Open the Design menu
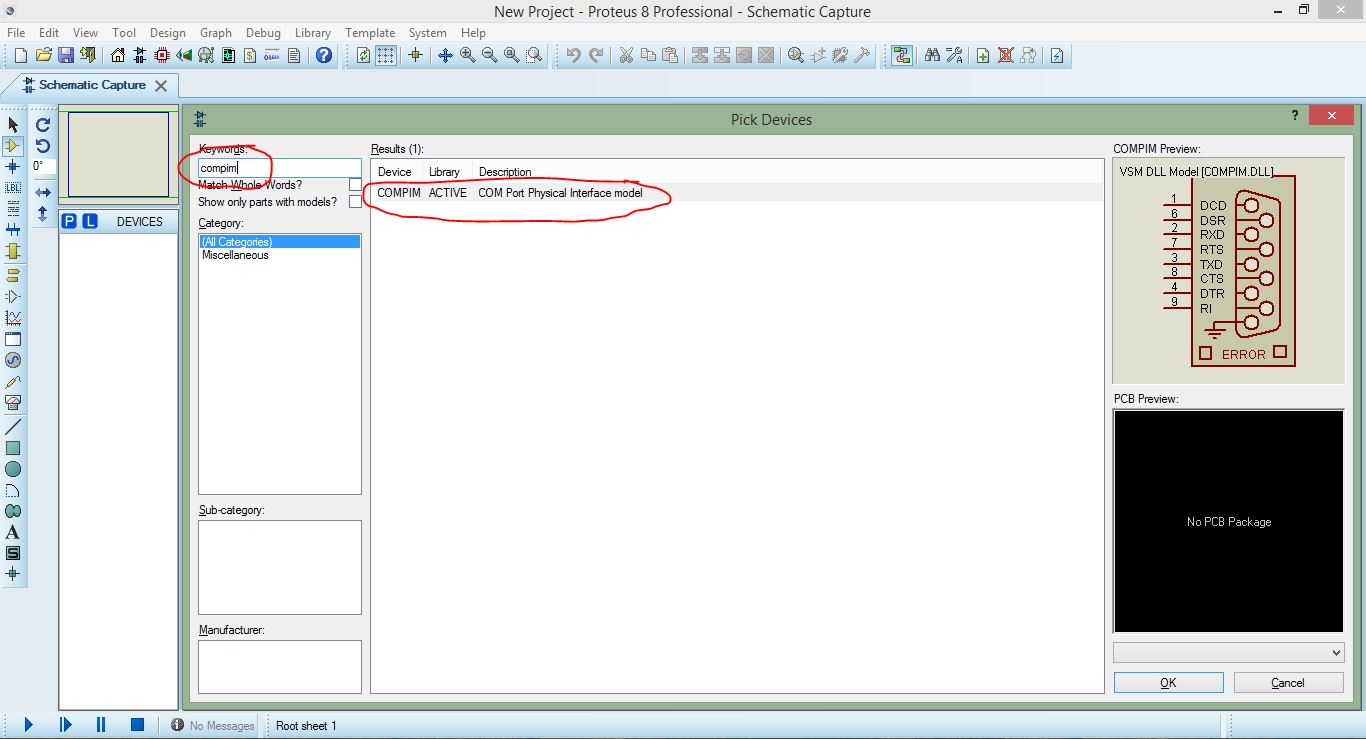Screen dimensions: 1366x739 pyautogui.click(x=168, y=32)
